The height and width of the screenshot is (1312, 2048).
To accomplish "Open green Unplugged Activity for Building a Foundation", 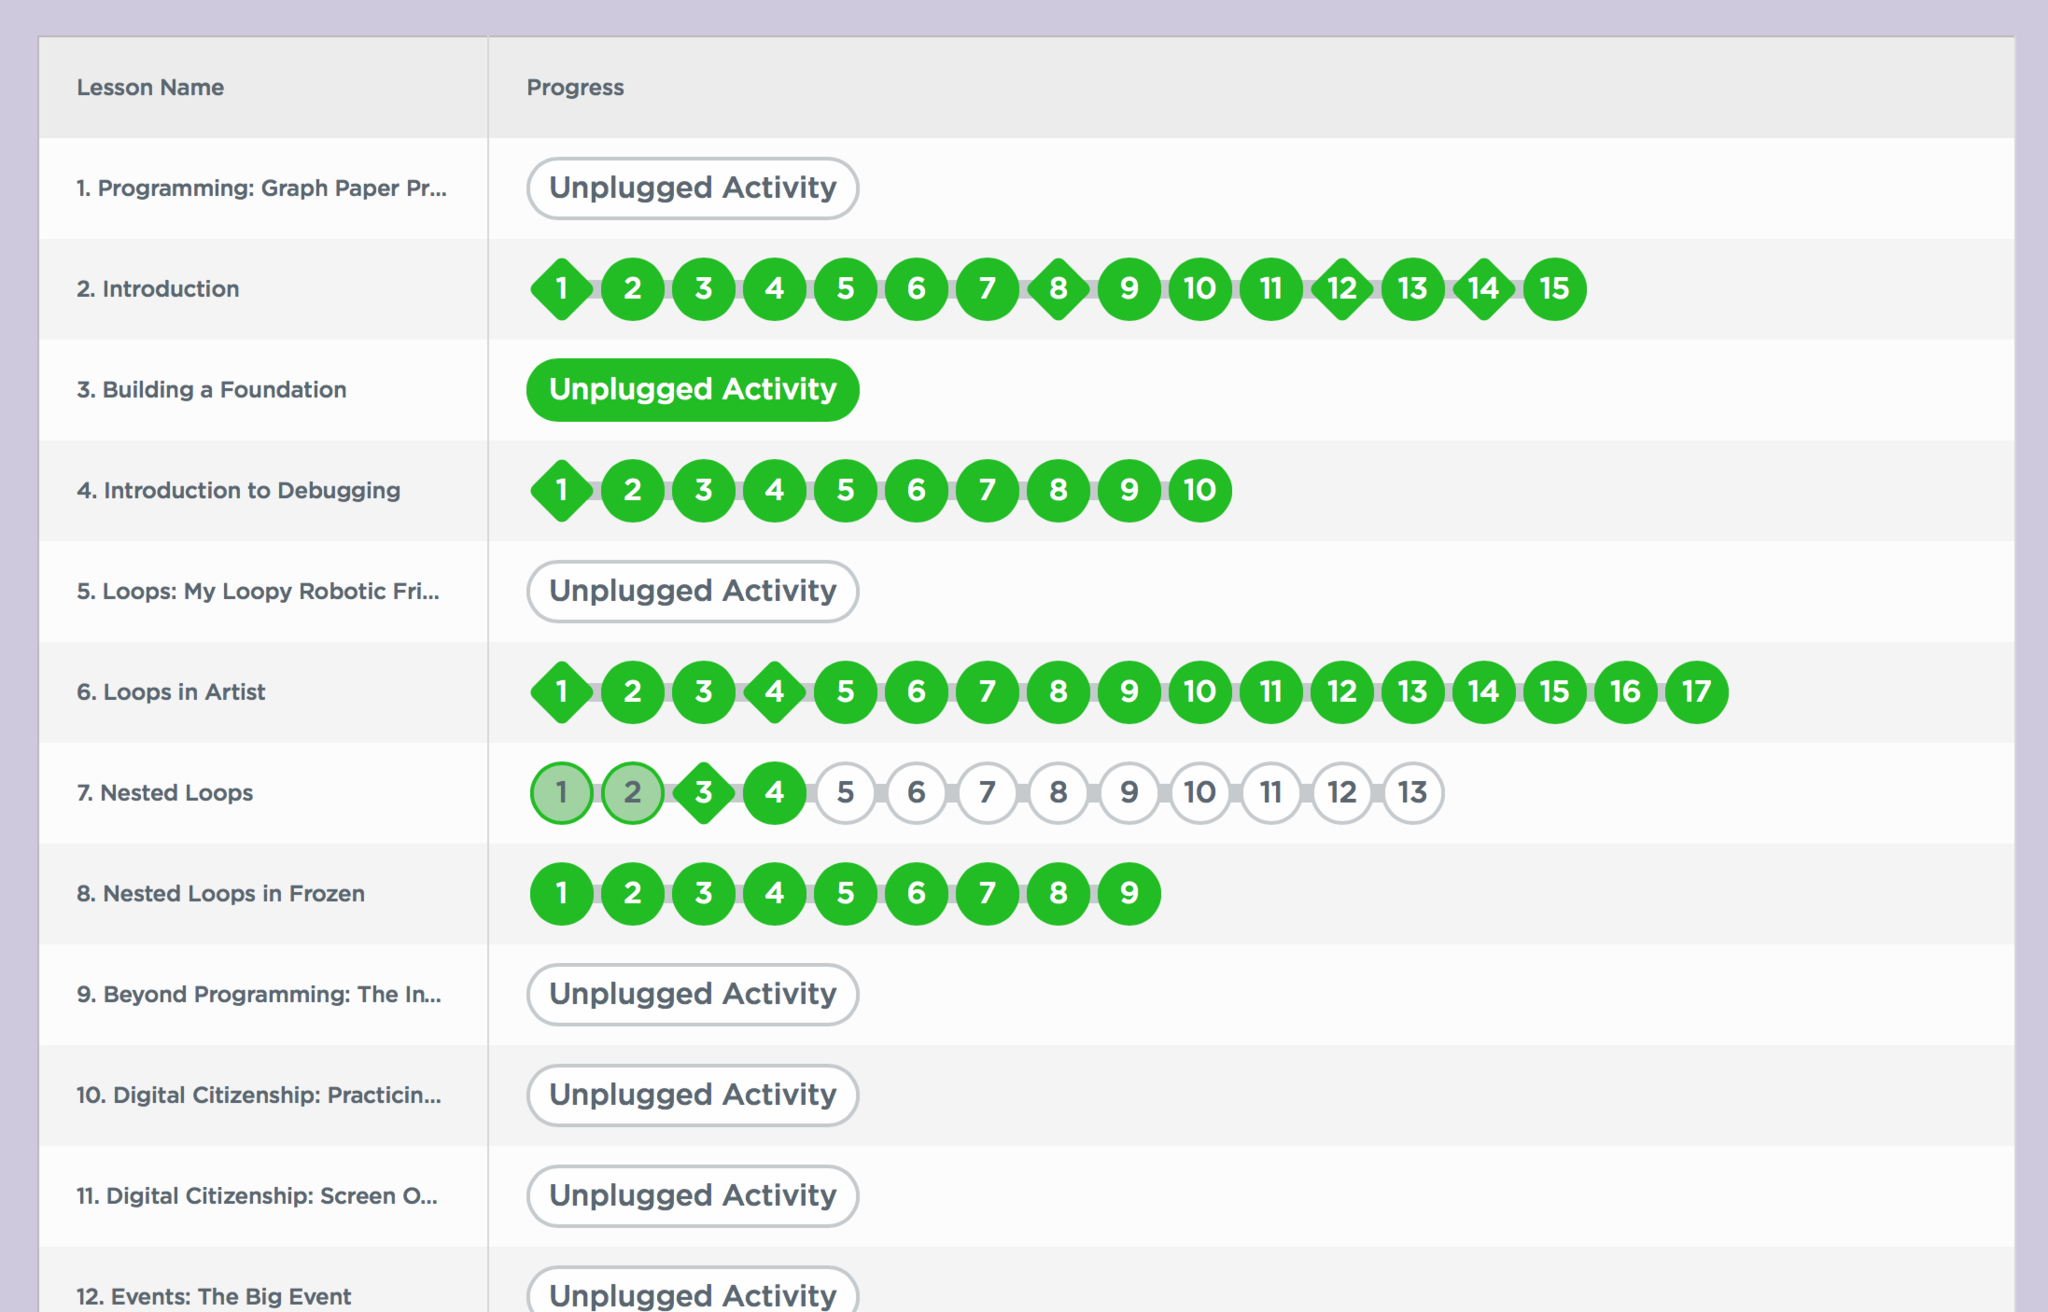I will (x=692, y=390).
